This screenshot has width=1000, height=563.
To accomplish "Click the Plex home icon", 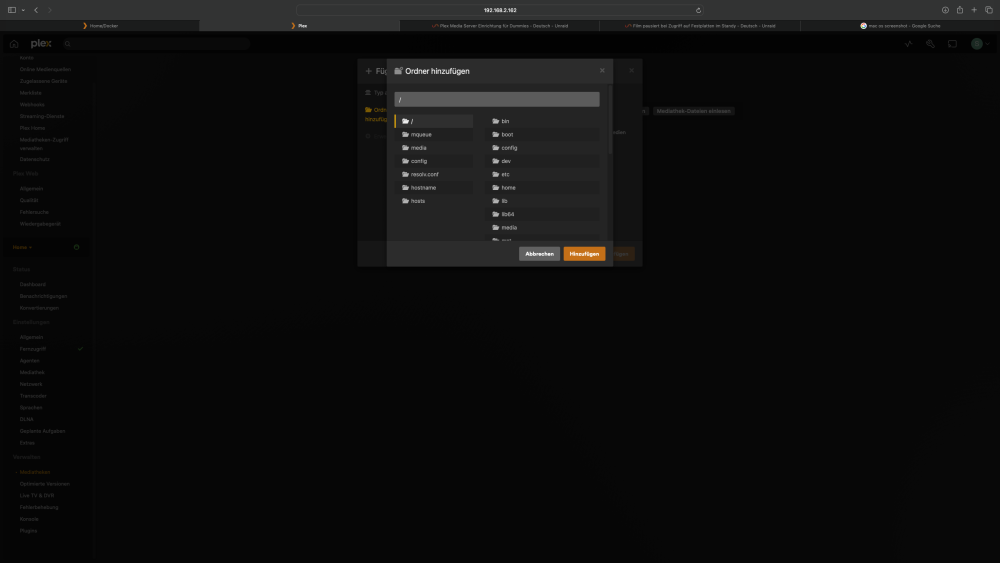I will (14, 43).
